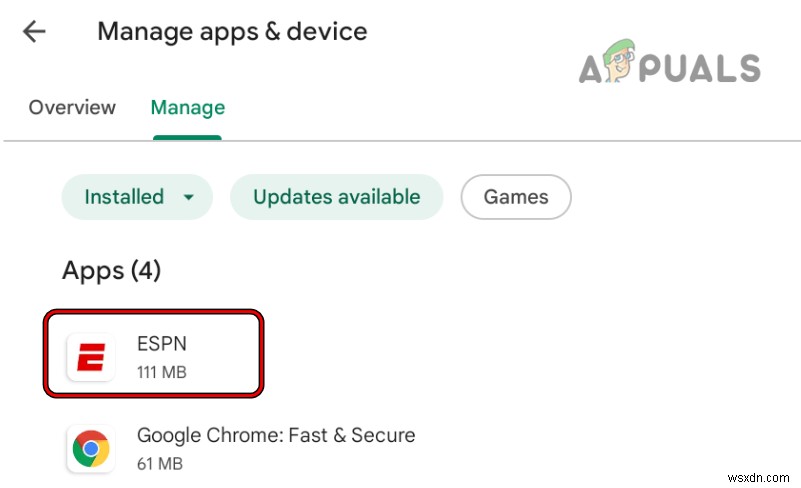
Task: Open the Installed filter chip label
Action: (124, 197)
